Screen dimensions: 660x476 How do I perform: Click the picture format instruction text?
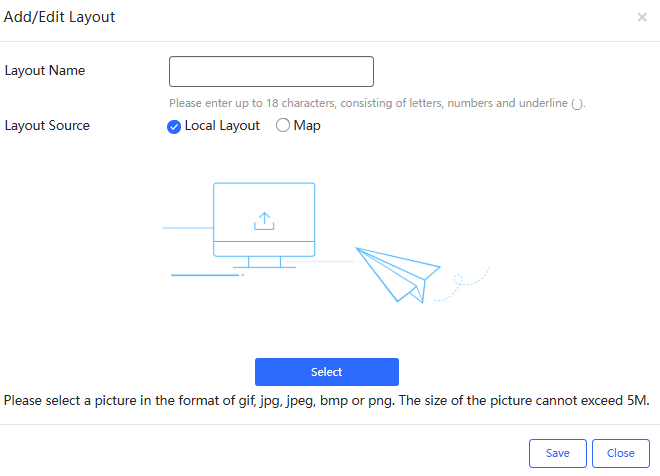tap(327, 401)
